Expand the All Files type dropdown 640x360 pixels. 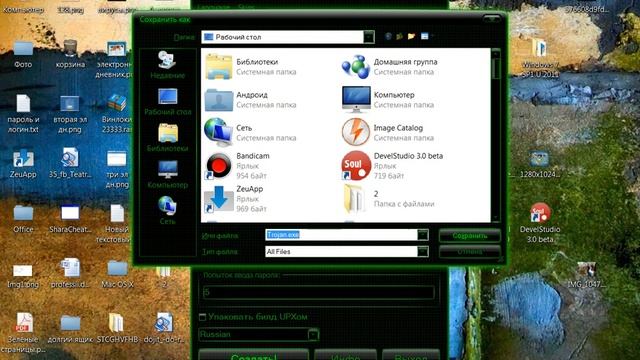coord(423,251)
